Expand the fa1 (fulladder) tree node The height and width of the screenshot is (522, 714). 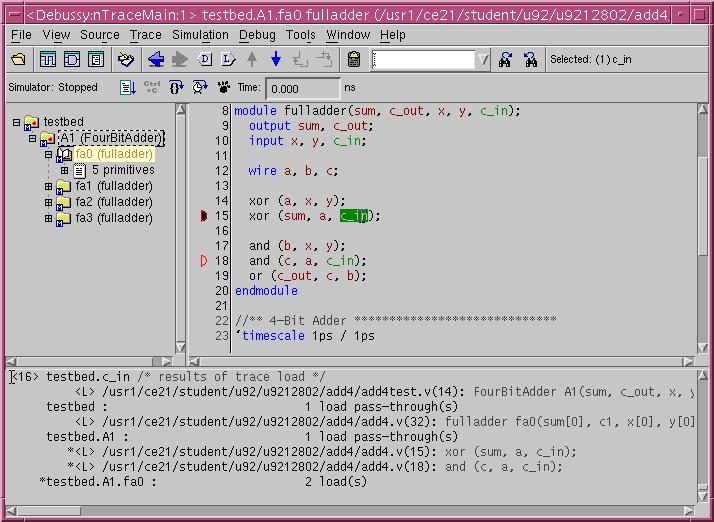pyautogui.click(x=48, y=186)
